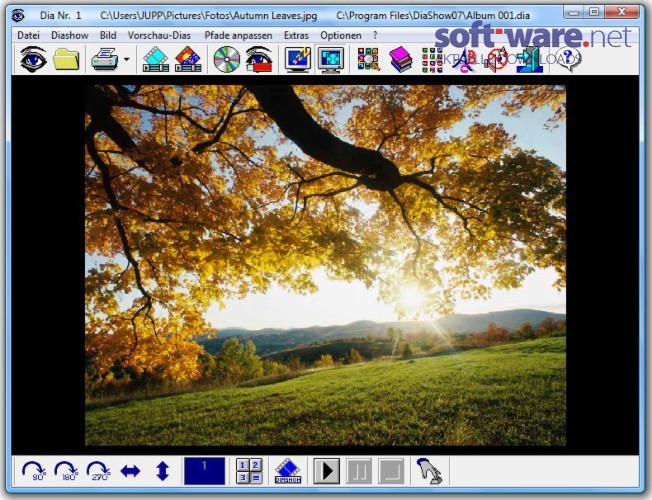Image resolution: width=652 pixels, height=500 pixels.
Task: Open the Diashow menu
Action: click(69, 35)
